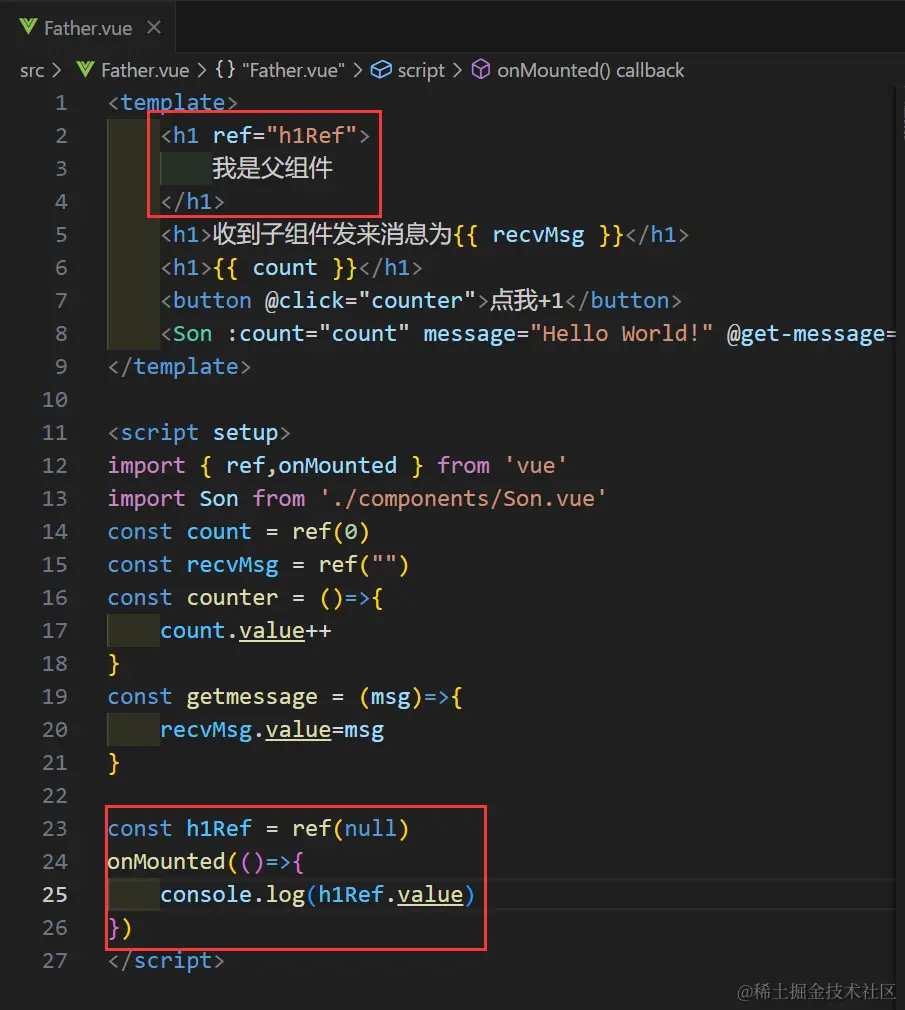The width and height of the screenshot is (905, 1010).
Task: Expand chevron after Father.vue file breadcrumb
Action: 202,70
